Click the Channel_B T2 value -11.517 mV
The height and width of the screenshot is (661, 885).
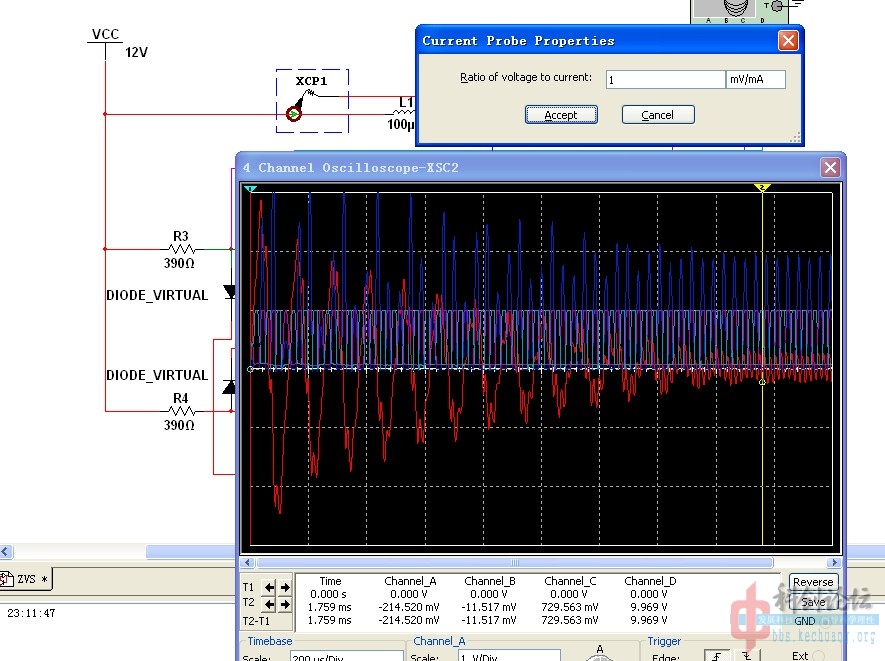click(489, 607)
